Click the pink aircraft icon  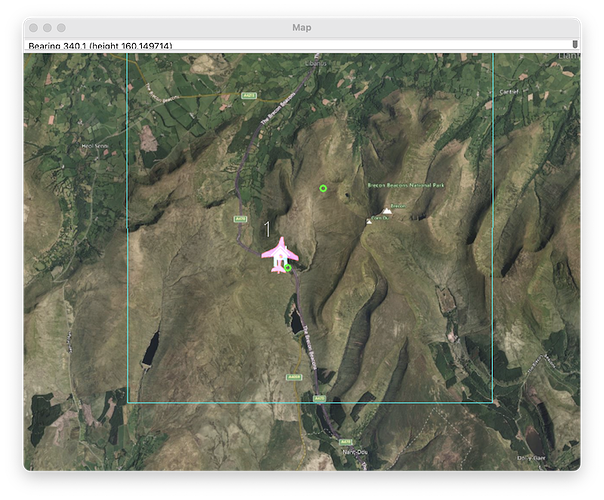tap(280, 252)
